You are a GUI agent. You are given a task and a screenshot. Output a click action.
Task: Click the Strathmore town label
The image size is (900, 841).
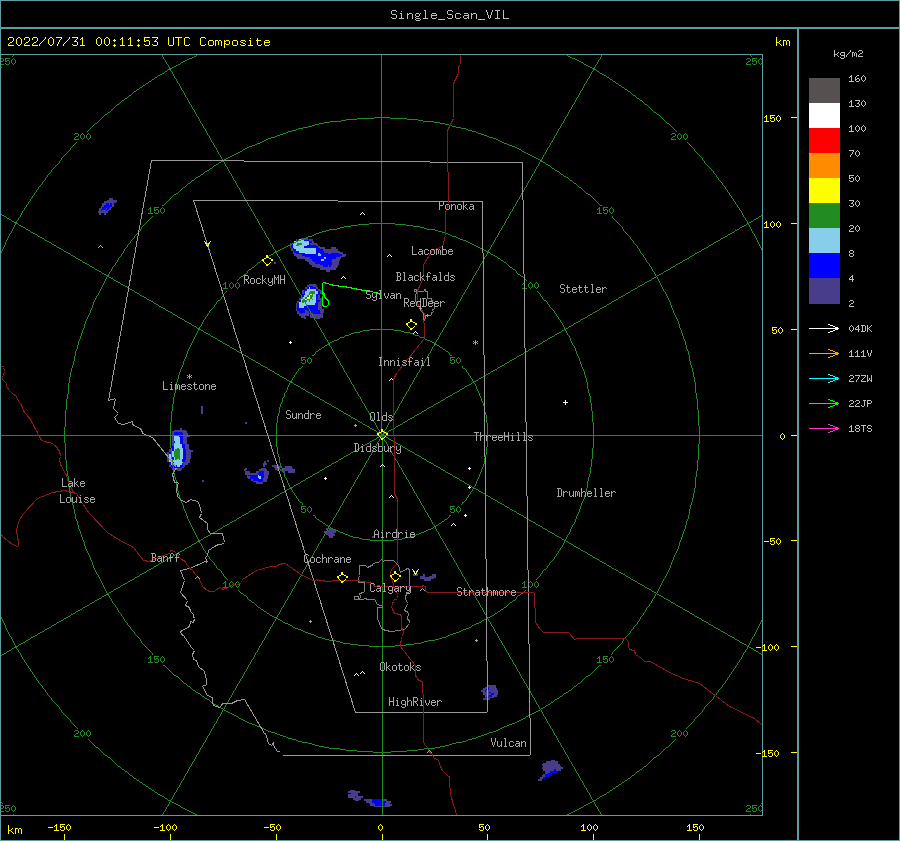click(x=486, y=592)
